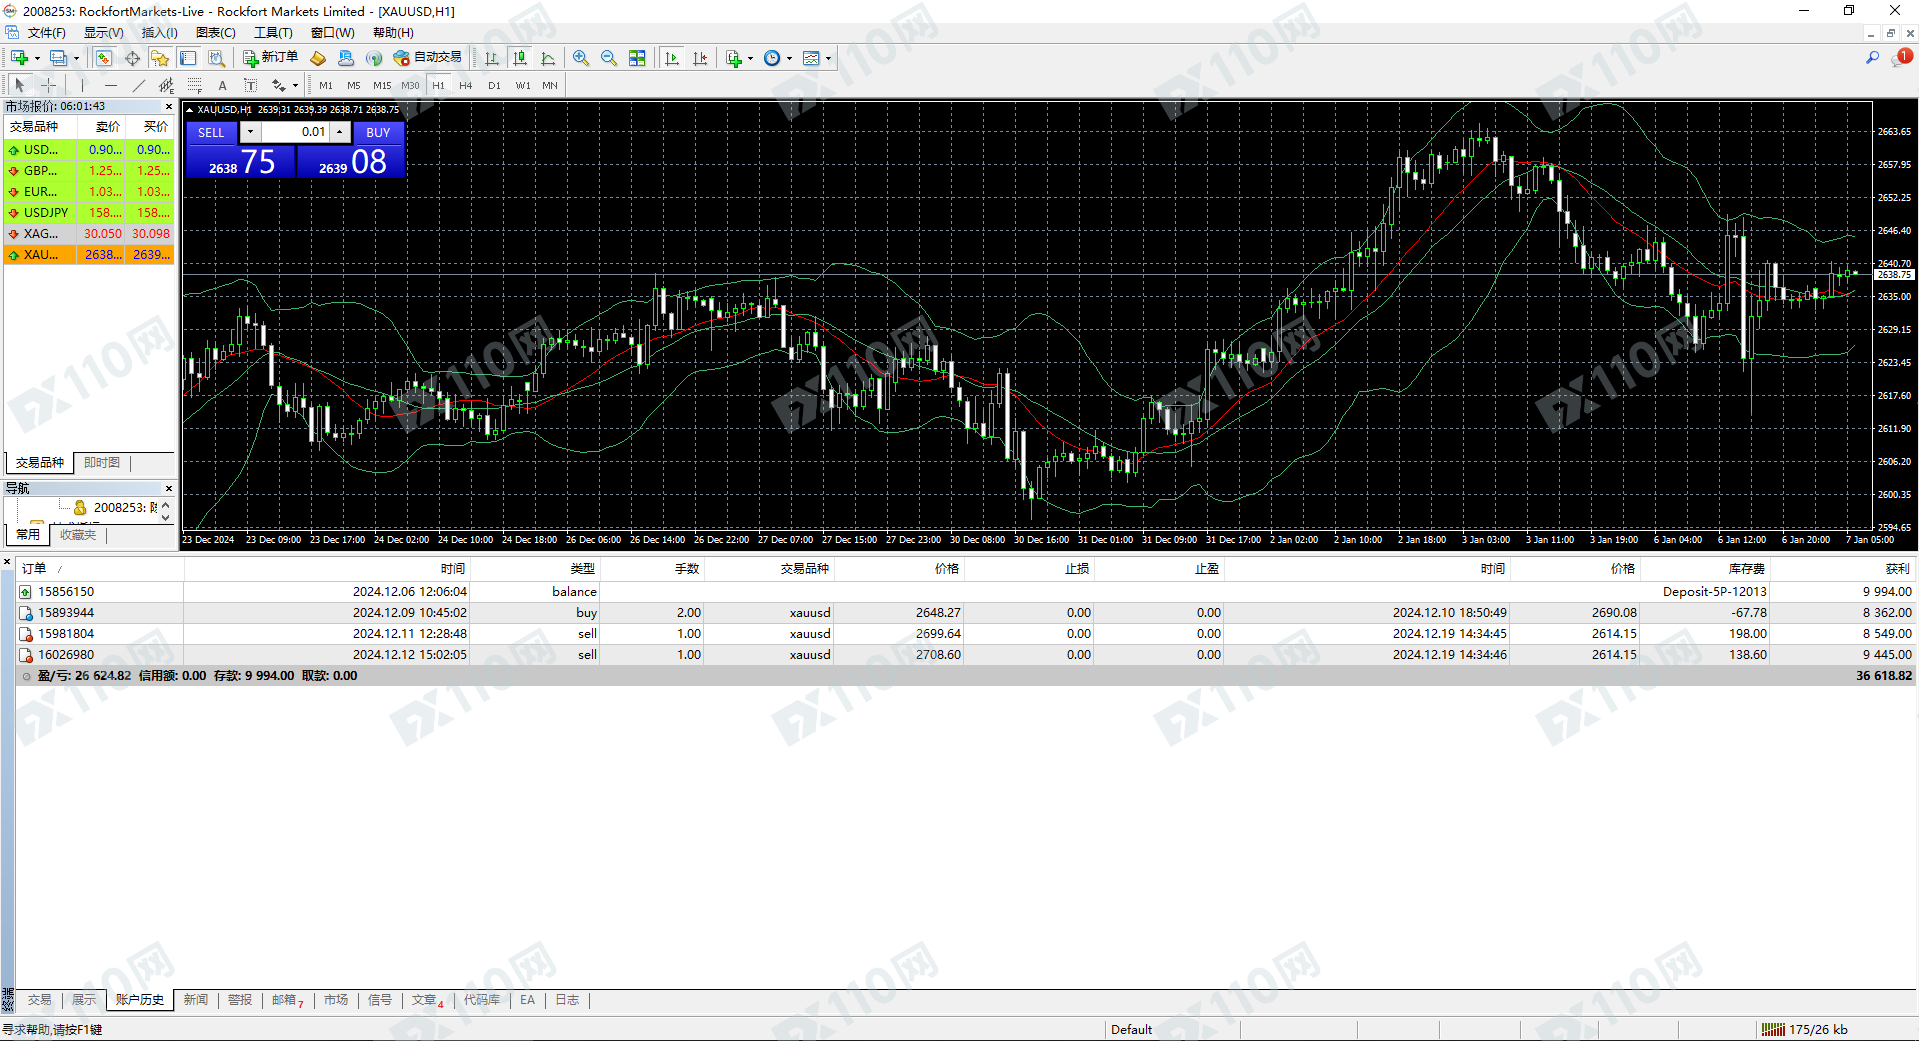The width and height of the screenshot is (1919, 1041).
Task: Switch chart to line chart style
Action: click(548, 58)
